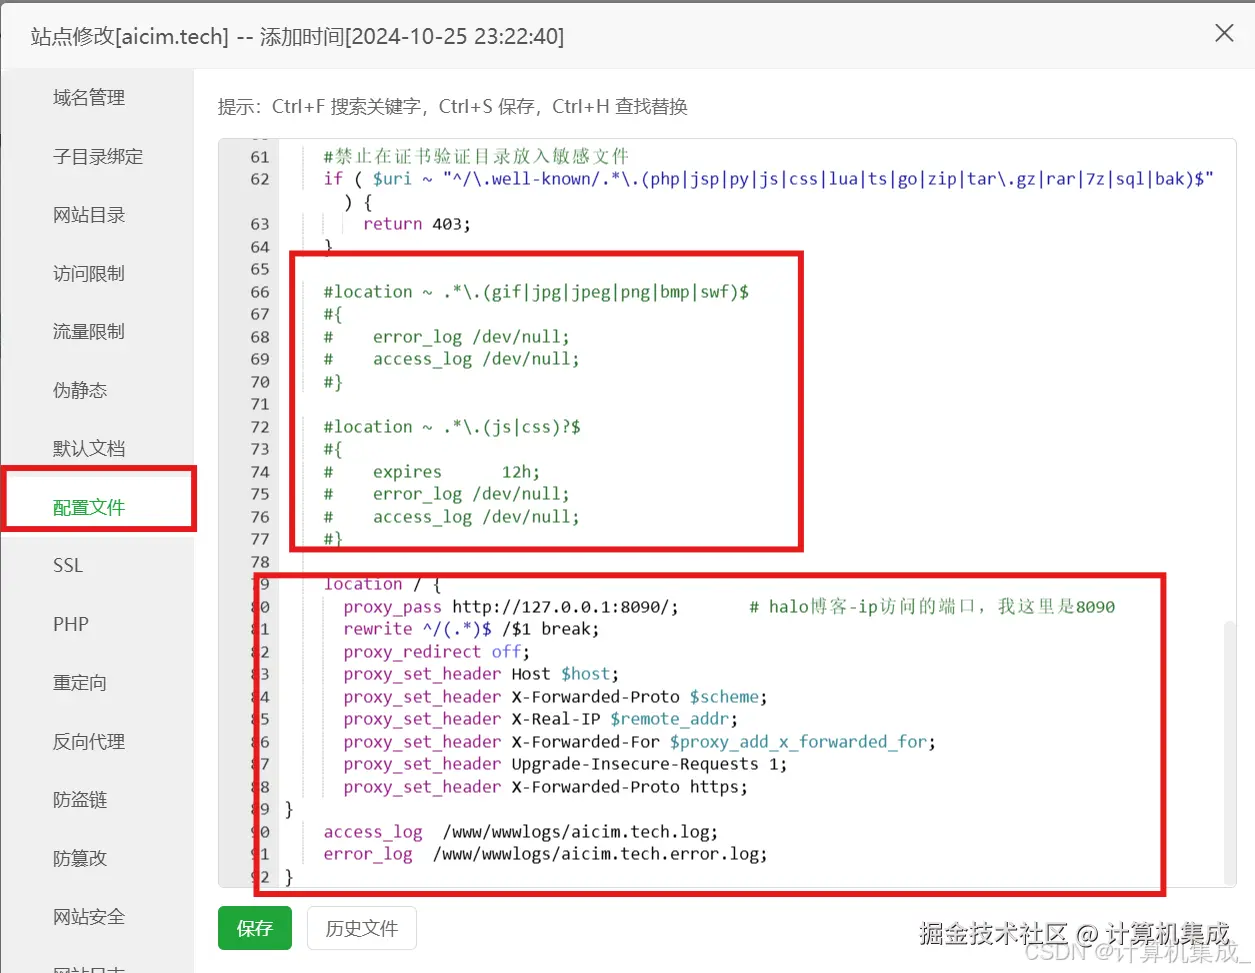The width and height of the screenshot is (1255, 973).
Task: Click the X-Real-IP $remote_addr line
Action: pyautogui.click(x=540, y=719)
